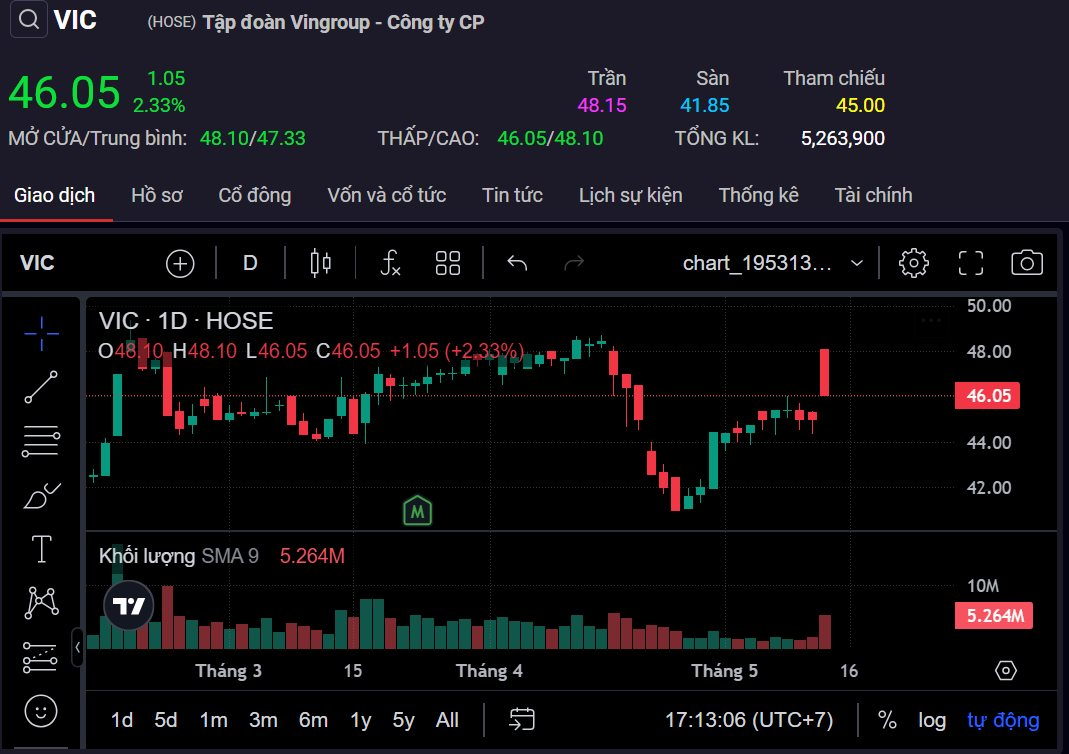Open price scale settings hexagon icon
Viewport: 1069px width, 754px height.
tap(1006, 671)
